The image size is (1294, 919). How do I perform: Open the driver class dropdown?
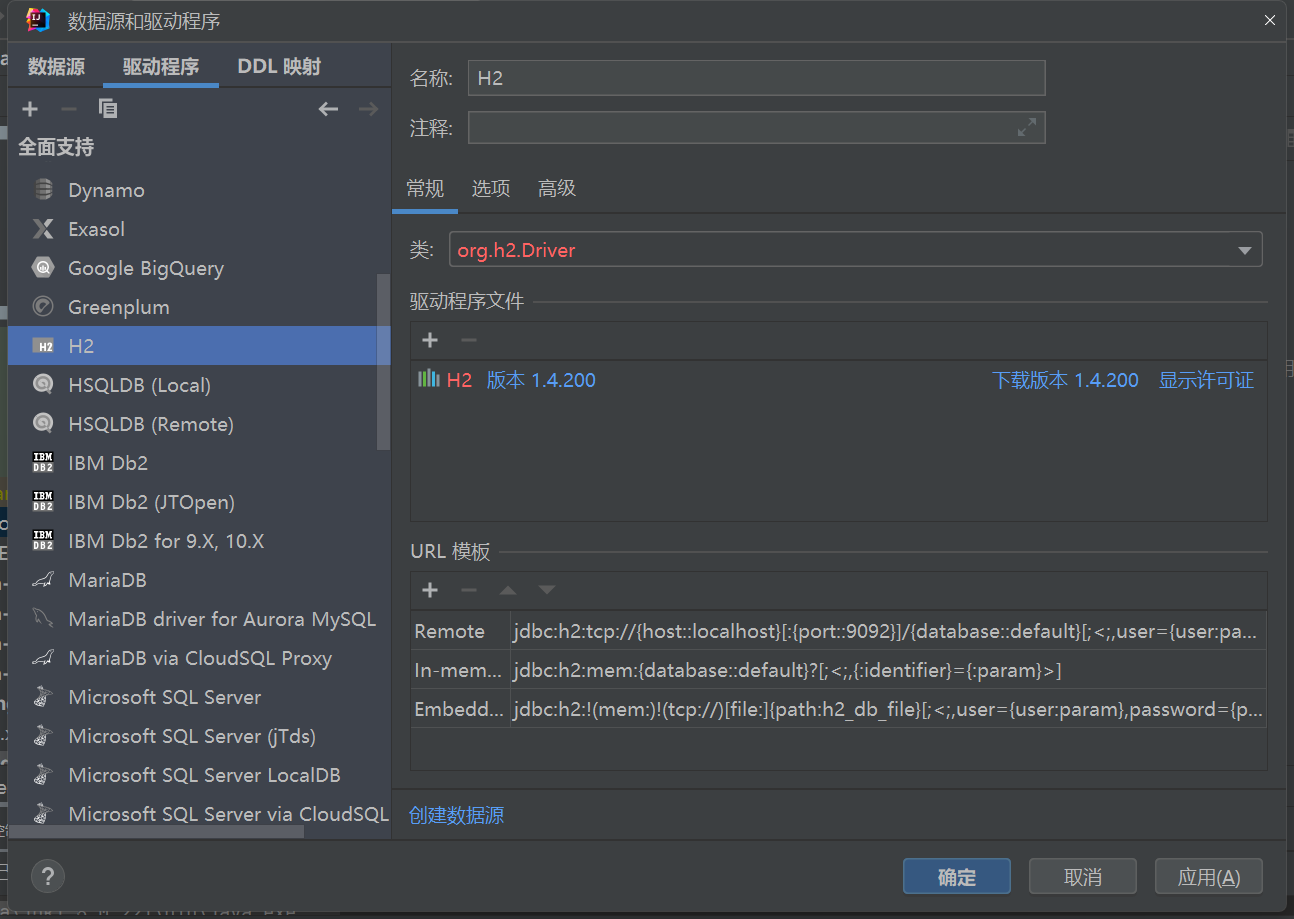(1245, 250)
